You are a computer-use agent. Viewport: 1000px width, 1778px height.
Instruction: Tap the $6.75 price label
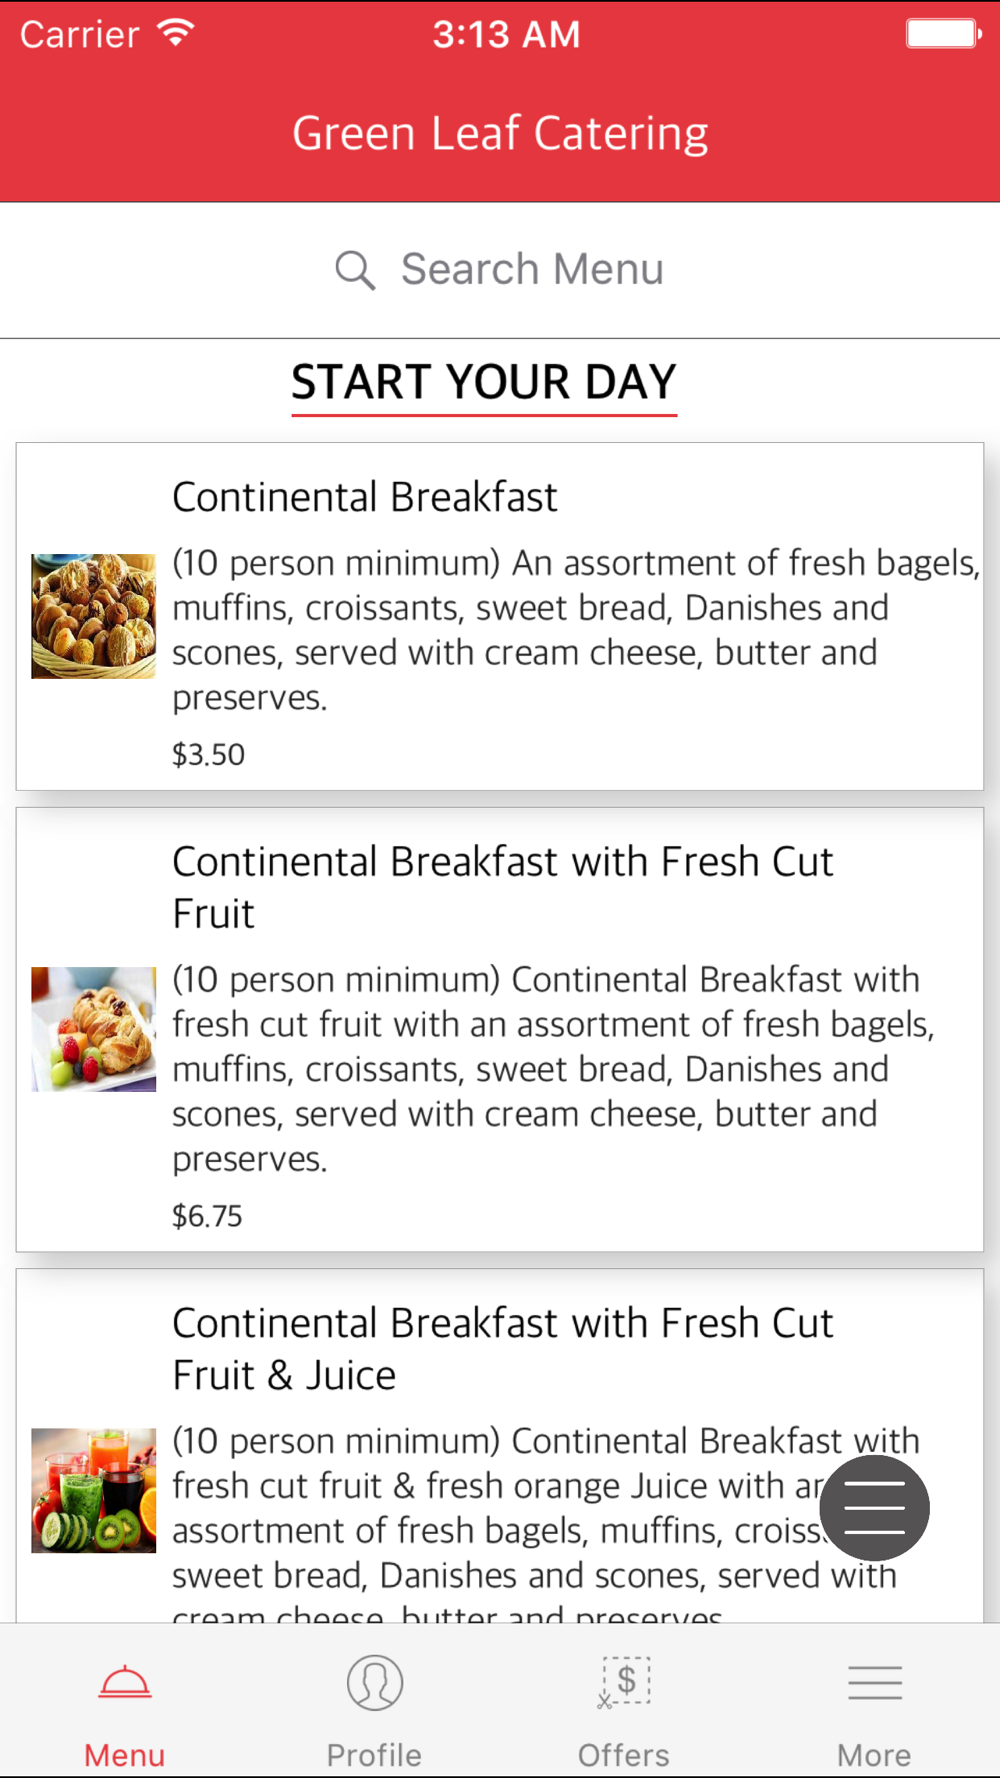(x=207, y=1216)
